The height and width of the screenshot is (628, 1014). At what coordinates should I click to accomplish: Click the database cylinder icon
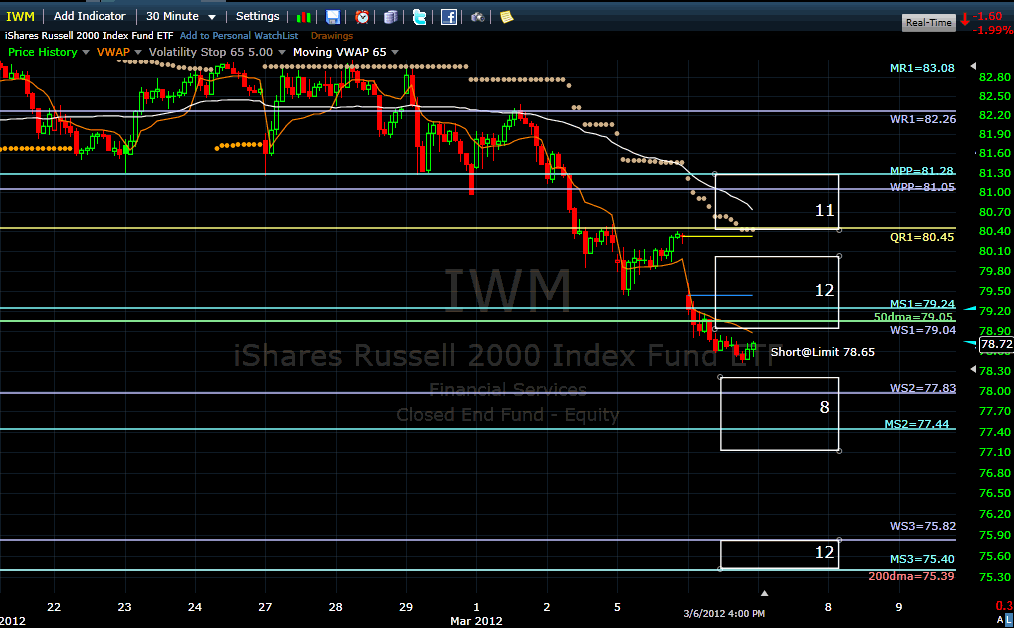click(391, 17)
